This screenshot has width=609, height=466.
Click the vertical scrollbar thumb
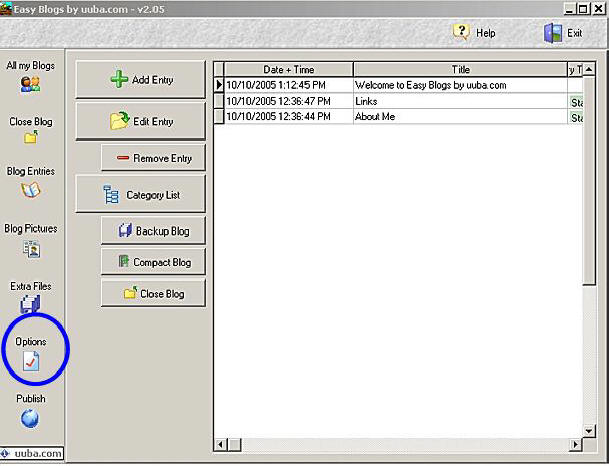click(589, 181)
